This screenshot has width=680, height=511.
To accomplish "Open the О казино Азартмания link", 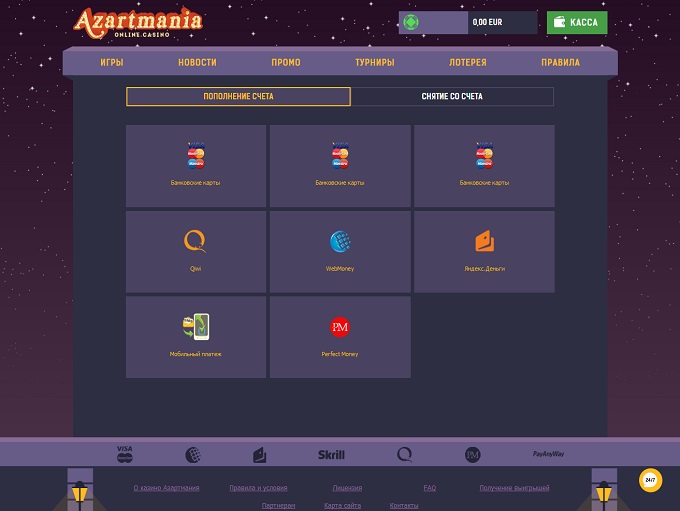I will click(x=167, y=488).
